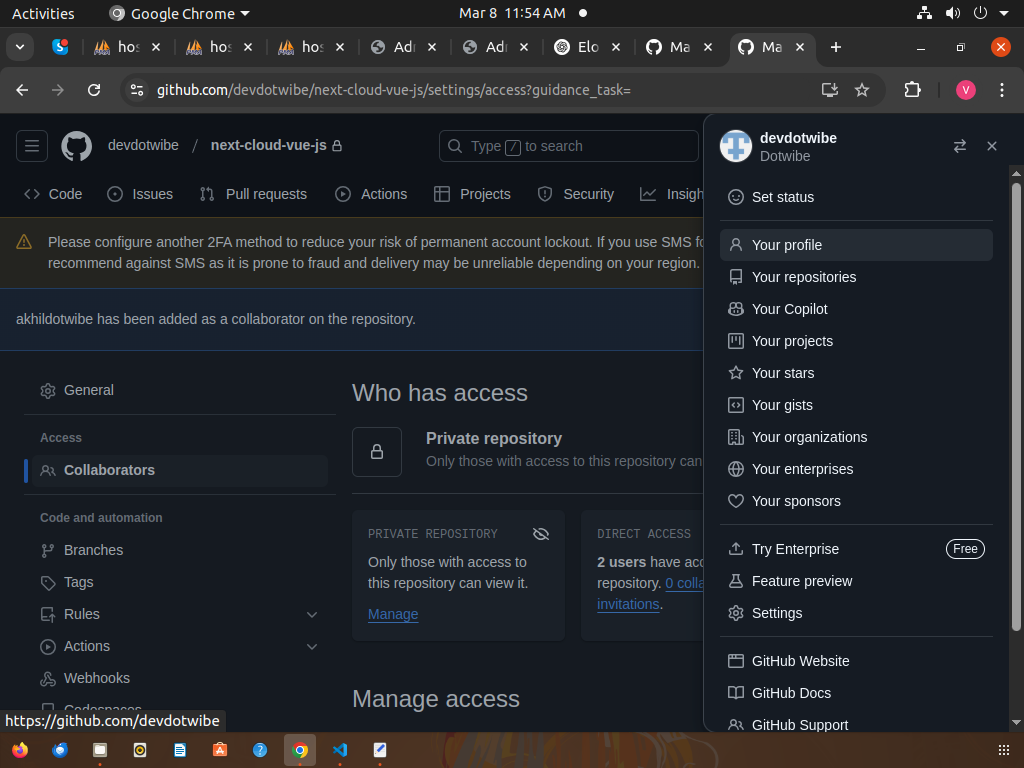
Task: Click the GitHub Octocat logo
Action: coord(77,146)
